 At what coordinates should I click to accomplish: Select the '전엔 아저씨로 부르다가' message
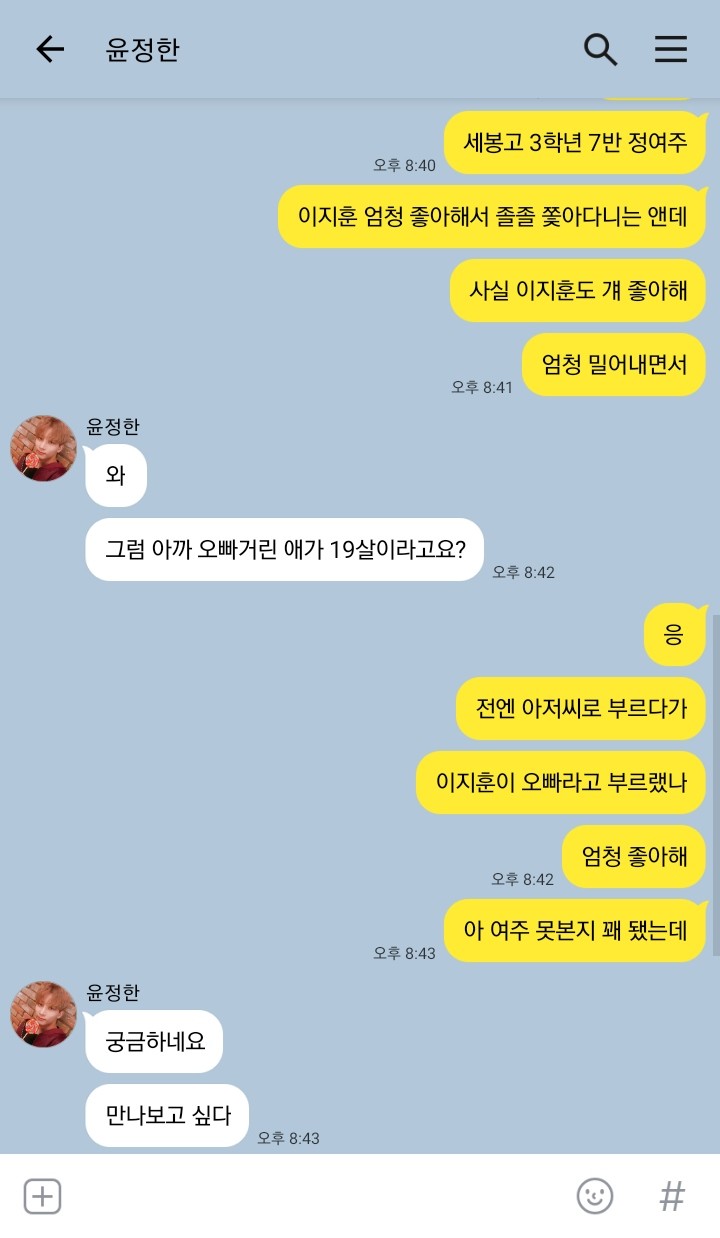coord(581,709)
